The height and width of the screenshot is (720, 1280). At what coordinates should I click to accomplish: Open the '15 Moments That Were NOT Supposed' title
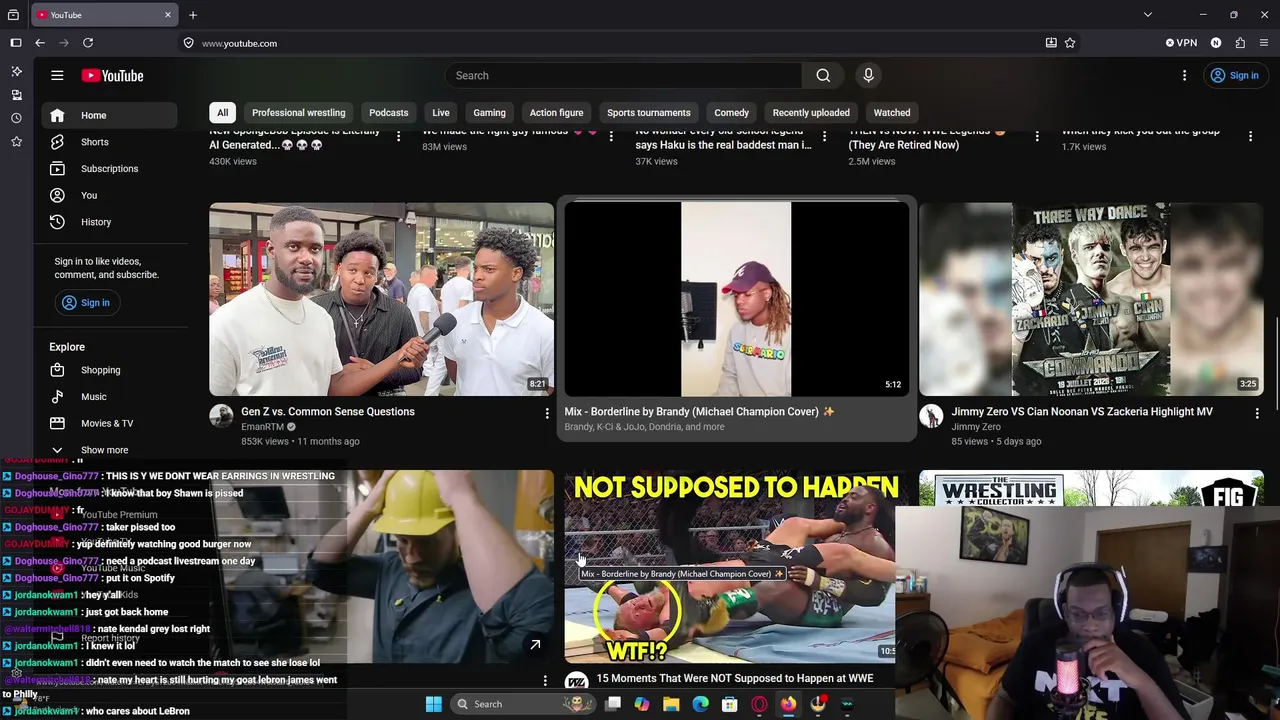click(x=735, y=678)
